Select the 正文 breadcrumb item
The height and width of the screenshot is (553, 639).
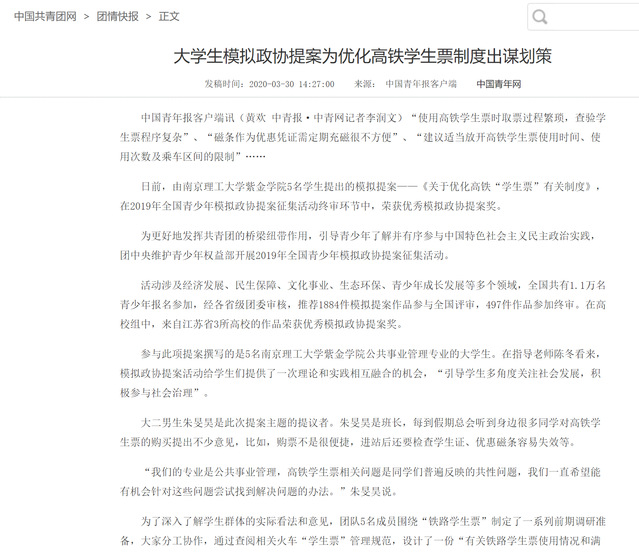tap(170, 17)
